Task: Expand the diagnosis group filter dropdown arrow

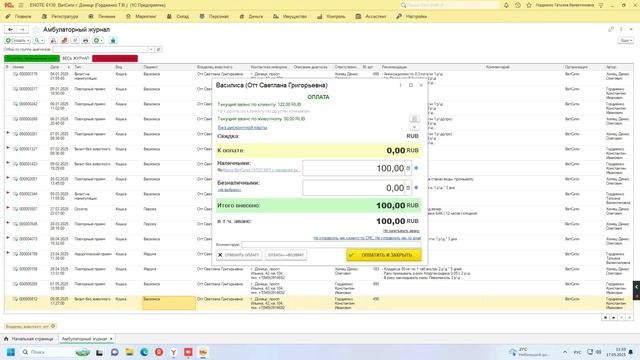Action: pyautogui.click(x=151, y=49)
